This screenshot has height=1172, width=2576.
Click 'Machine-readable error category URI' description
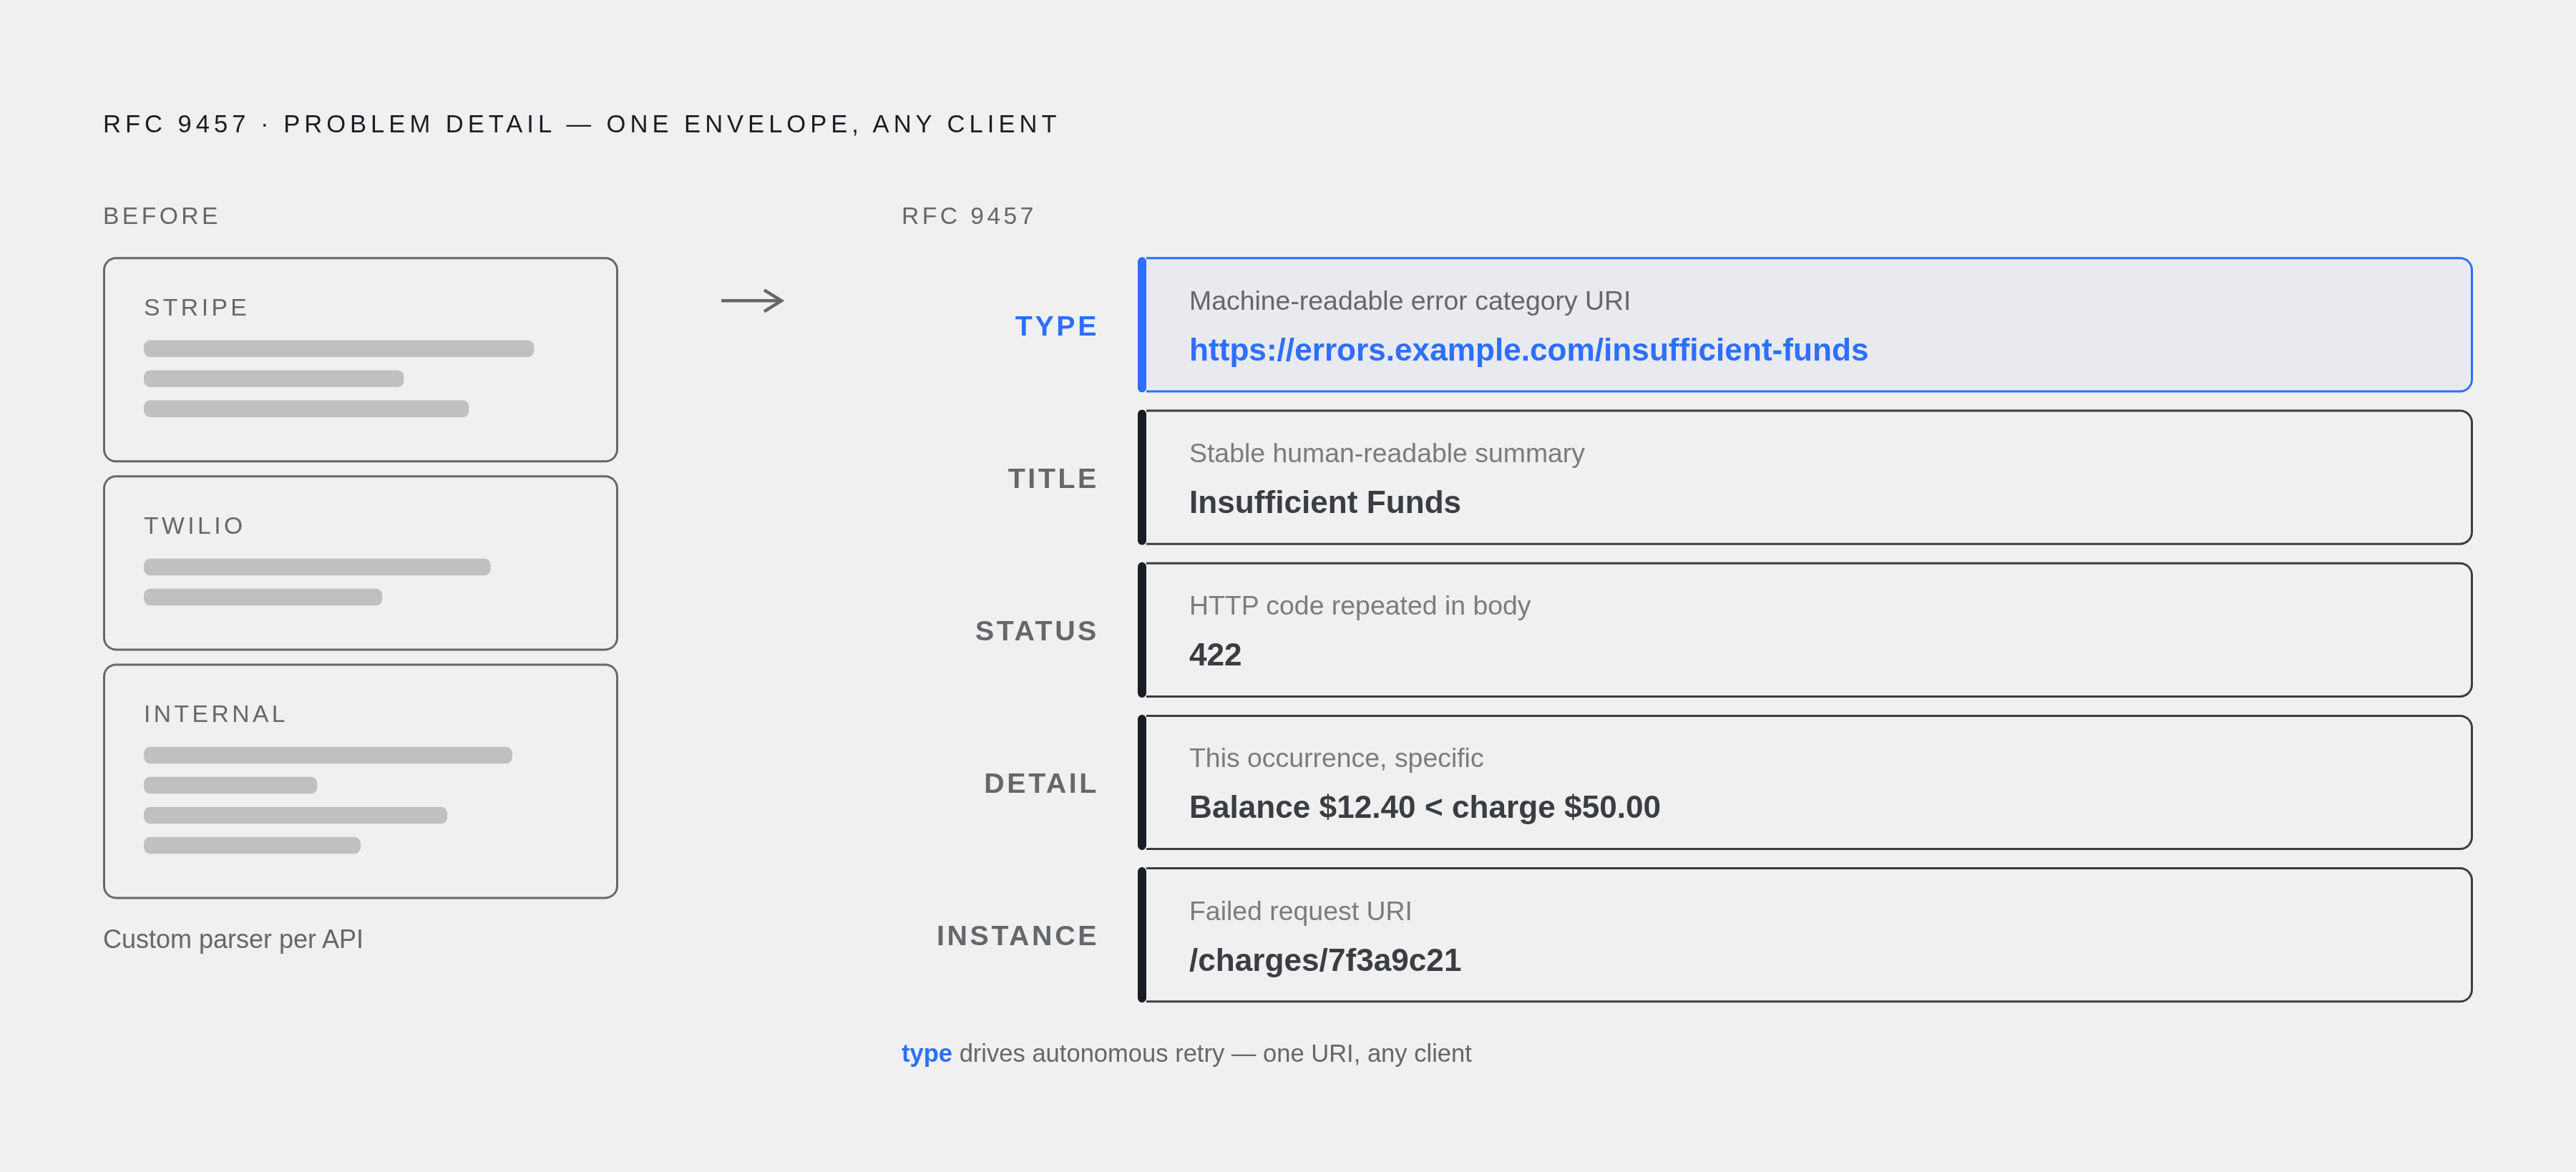tap(1409, 301)
